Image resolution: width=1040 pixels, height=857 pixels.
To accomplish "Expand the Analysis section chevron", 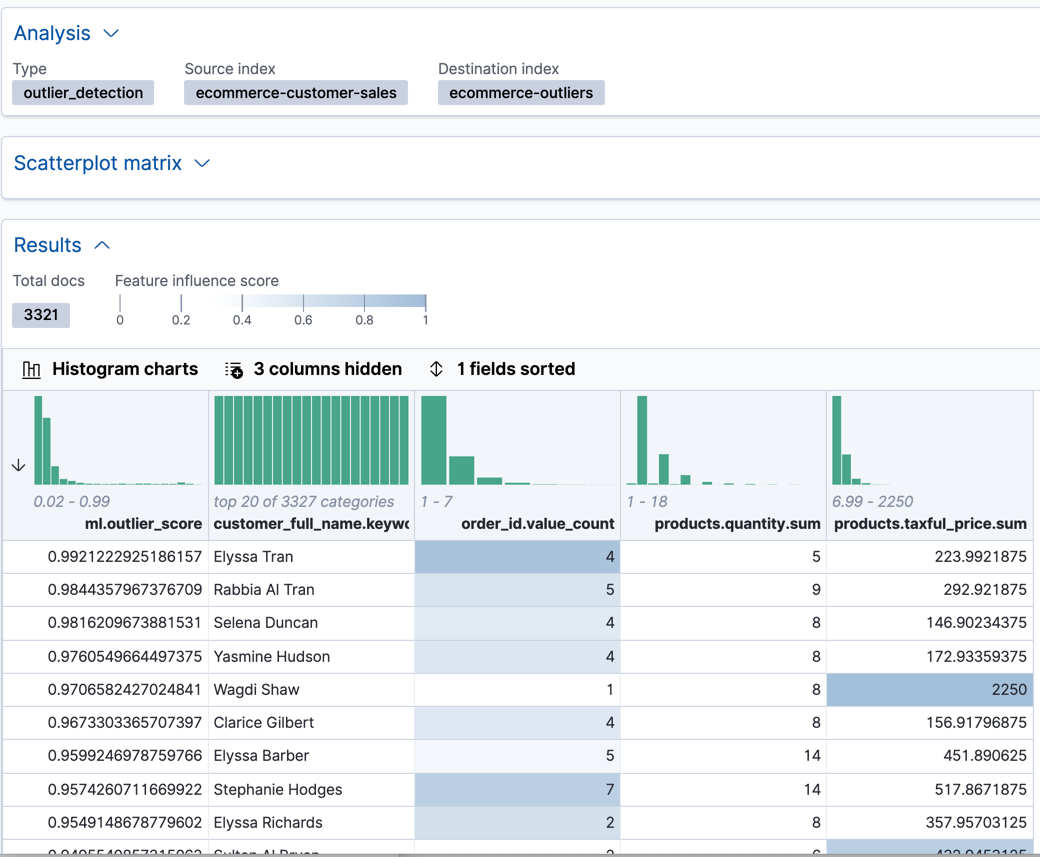I will coord(110,33).
